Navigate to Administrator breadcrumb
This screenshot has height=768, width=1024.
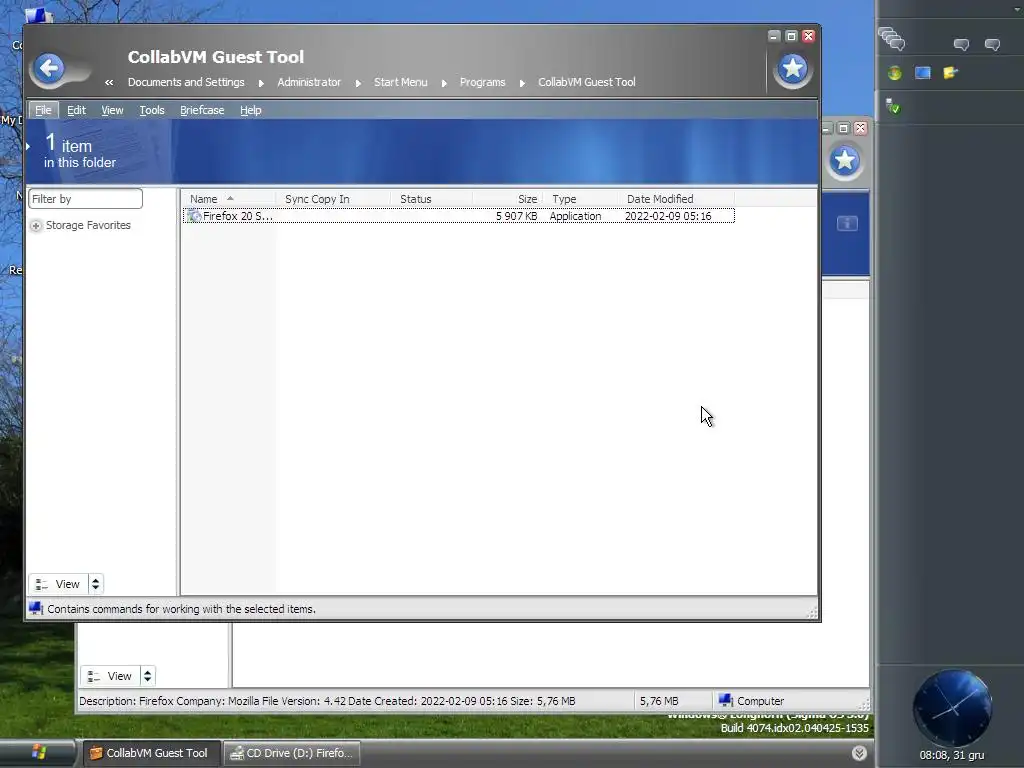click(x=309, y=82)
